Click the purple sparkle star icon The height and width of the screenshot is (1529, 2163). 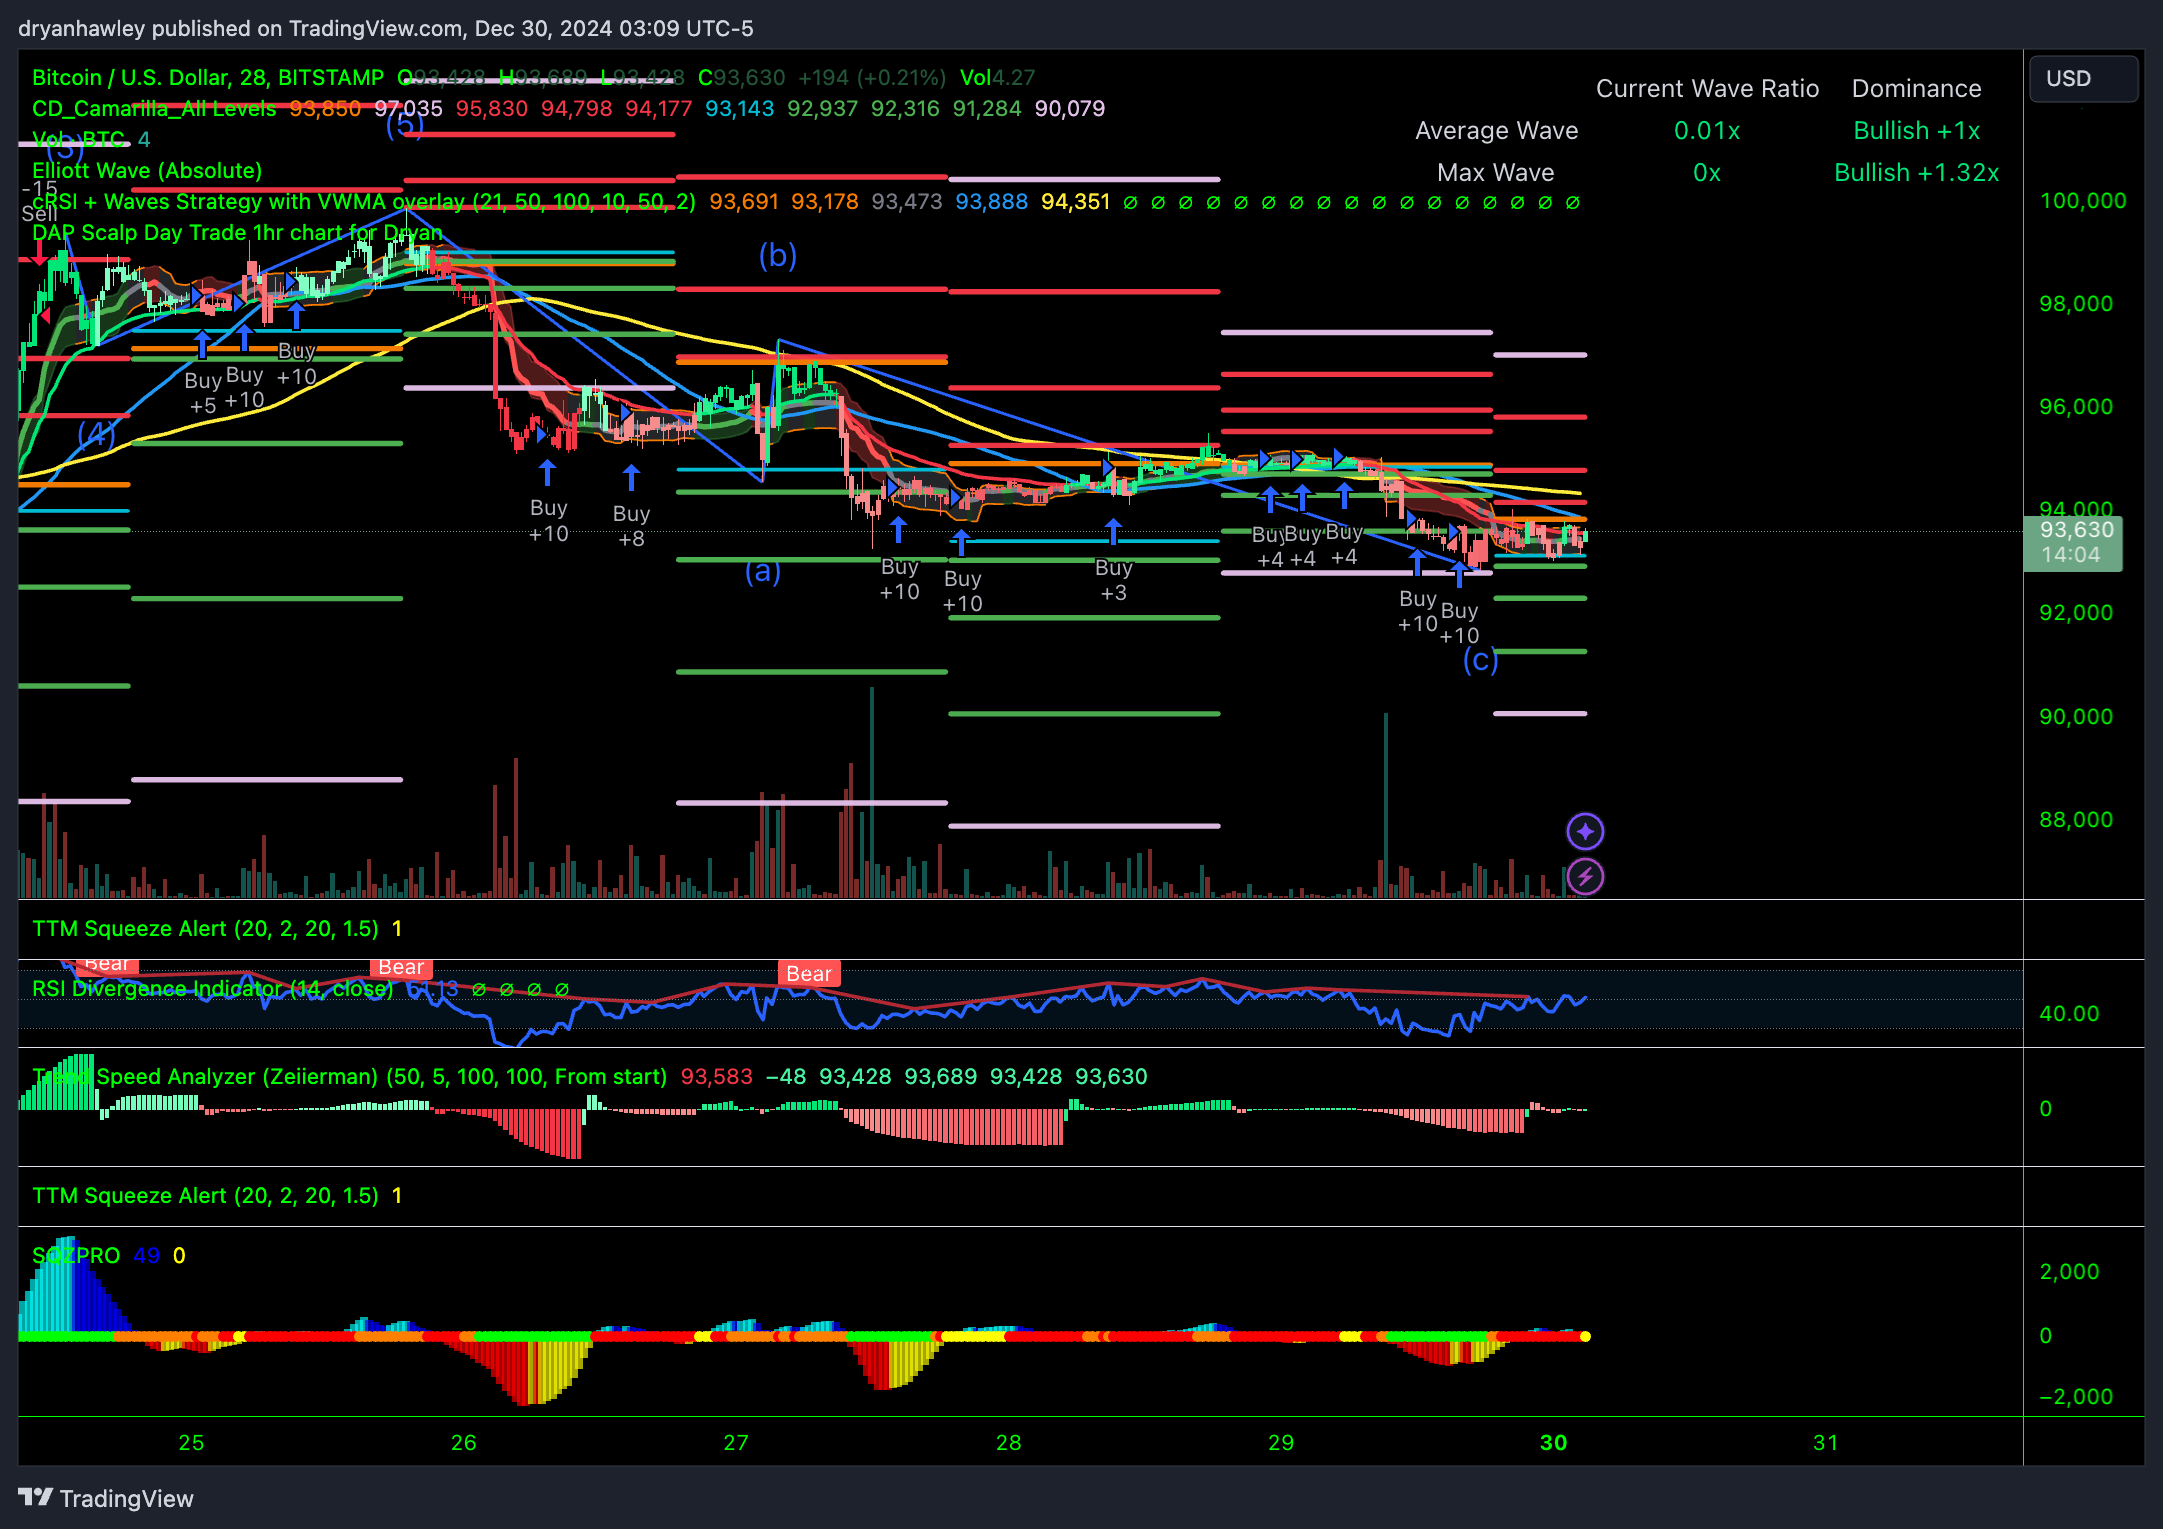[x=1585, y=831]
